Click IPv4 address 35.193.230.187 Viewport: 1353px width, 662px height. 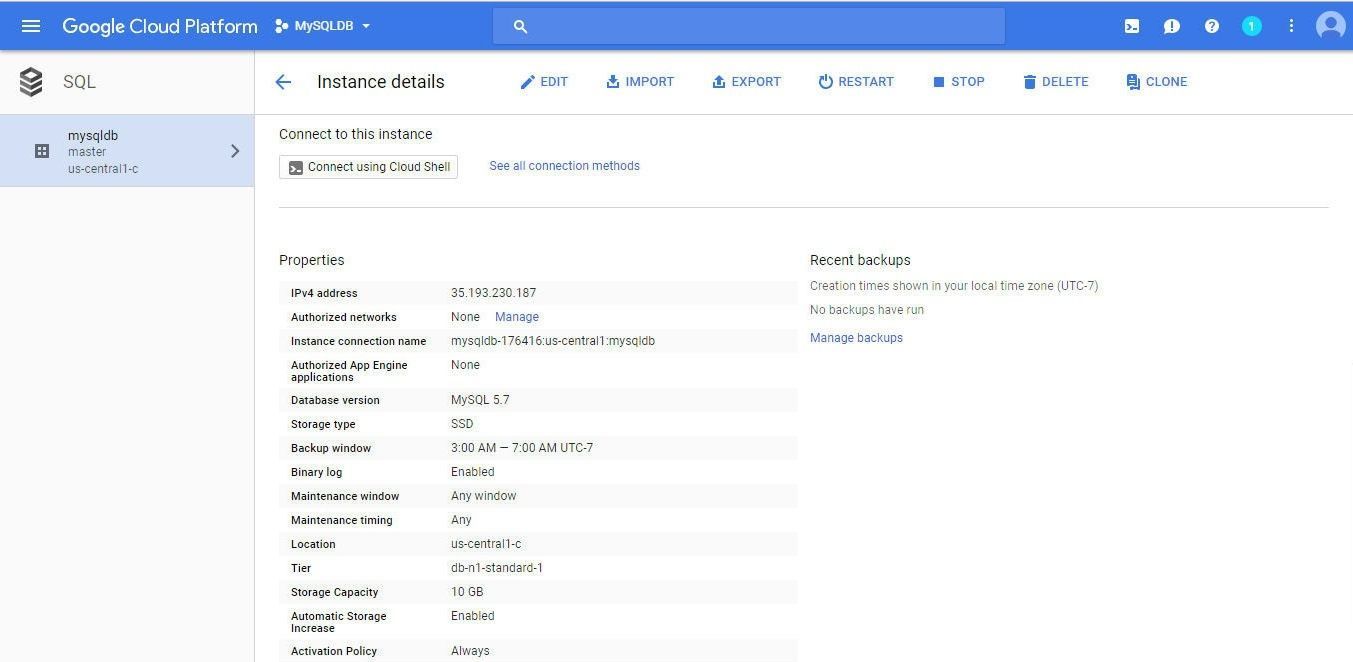pyautogui.click(x=493, y=293)
